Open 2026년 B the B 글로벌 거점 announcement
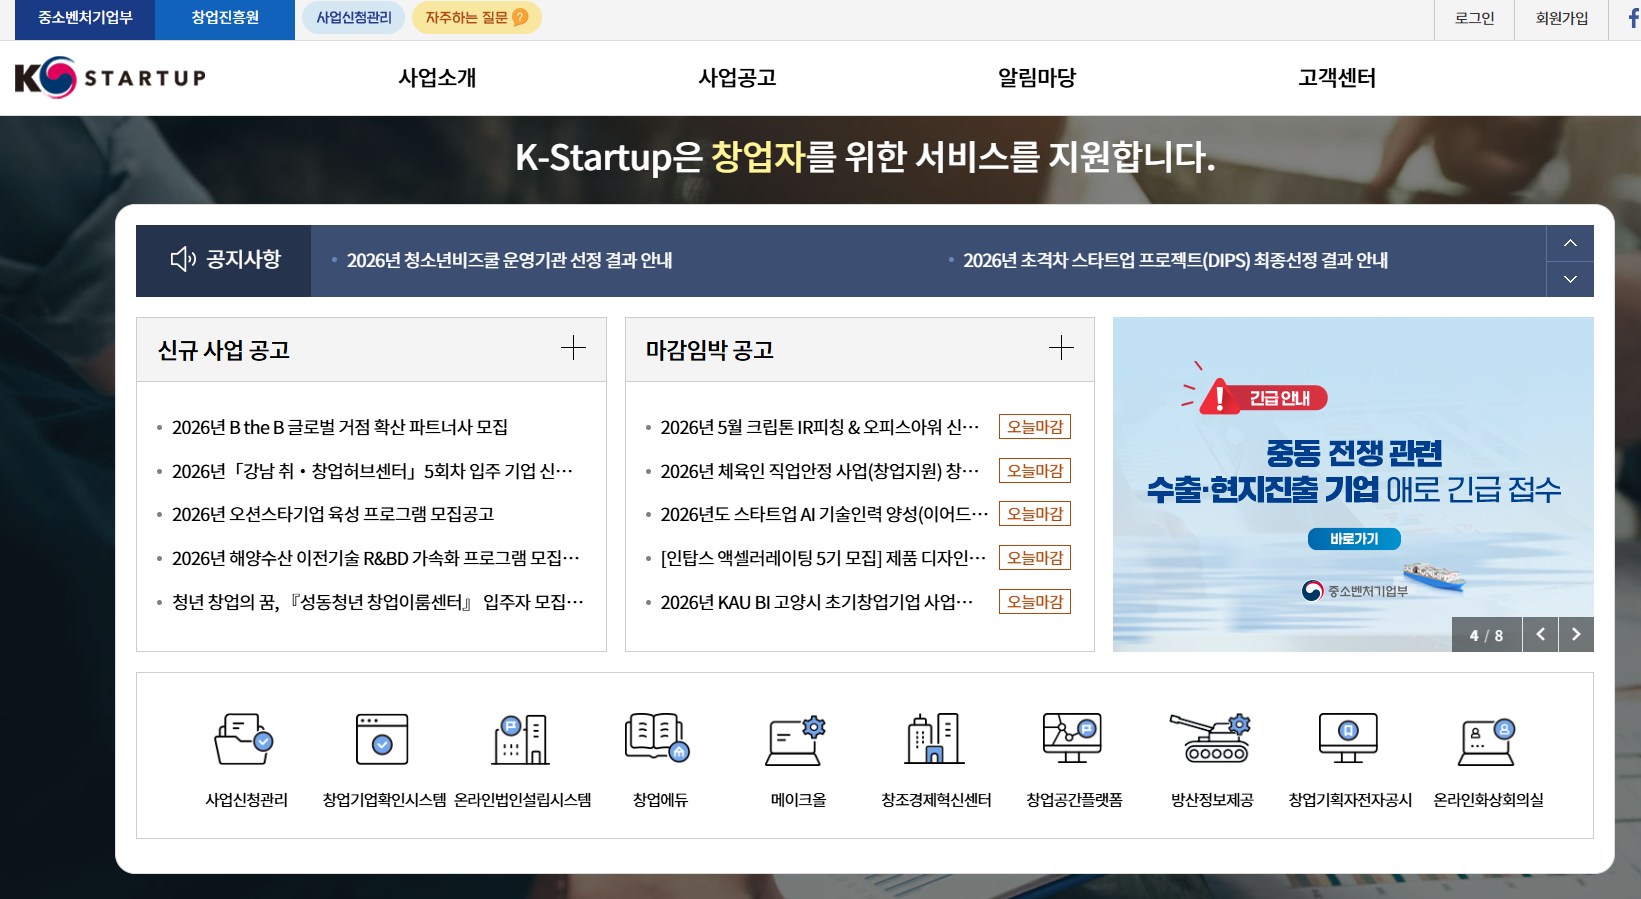Screen dimensions: 1641x899 click(340, 427)
